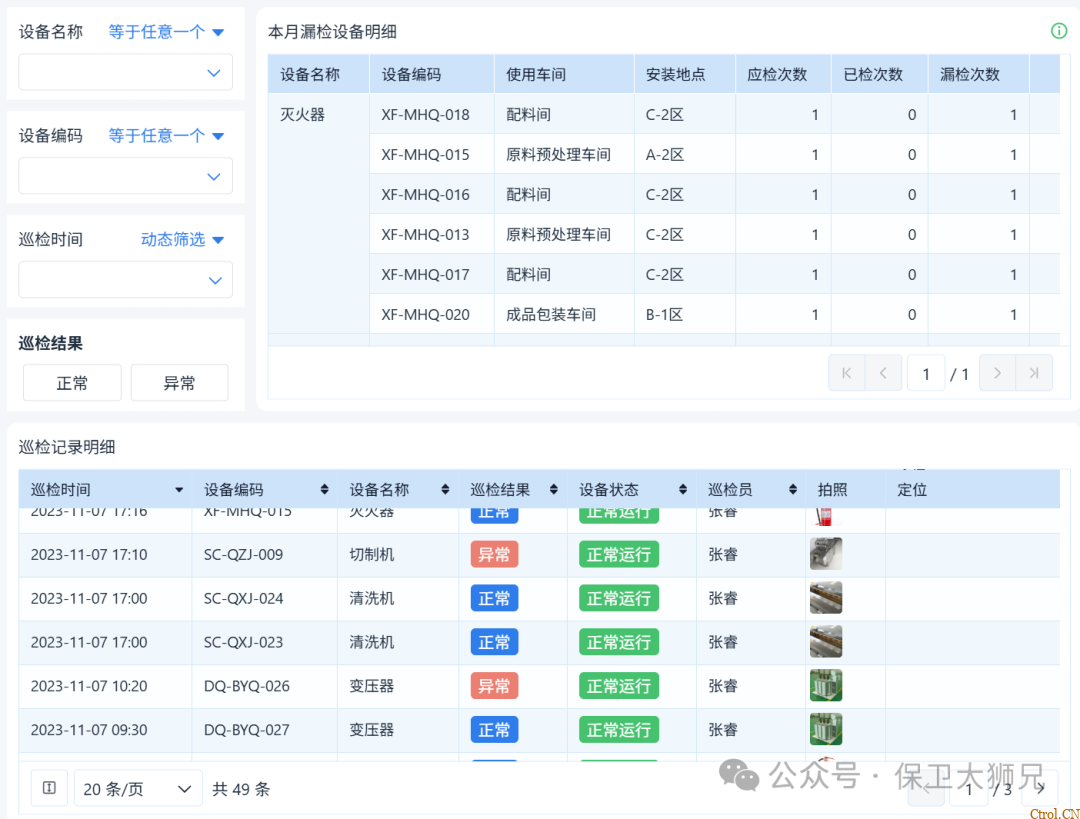Sort by 巡检结果 column

[554, 490]
